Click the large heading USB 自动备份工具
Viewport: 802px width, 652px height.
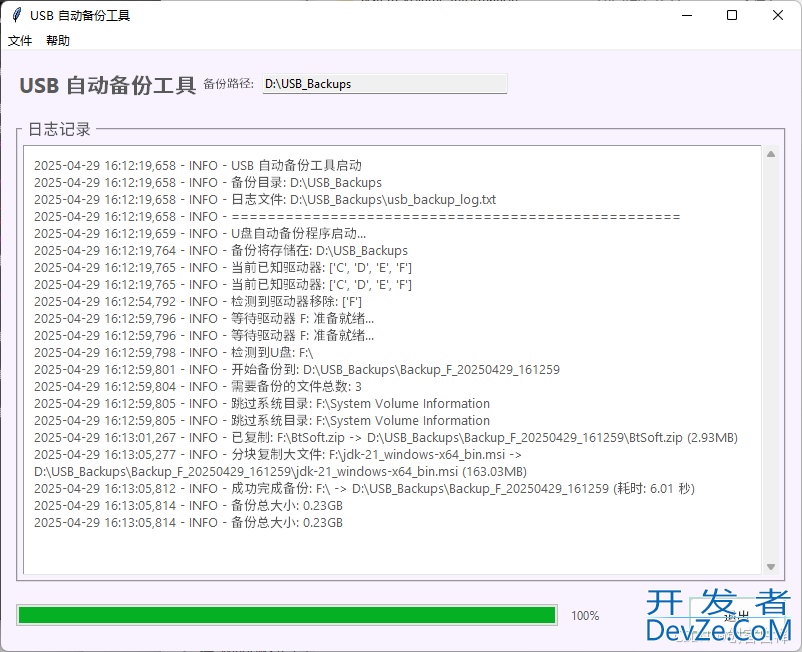click(107, 85)
